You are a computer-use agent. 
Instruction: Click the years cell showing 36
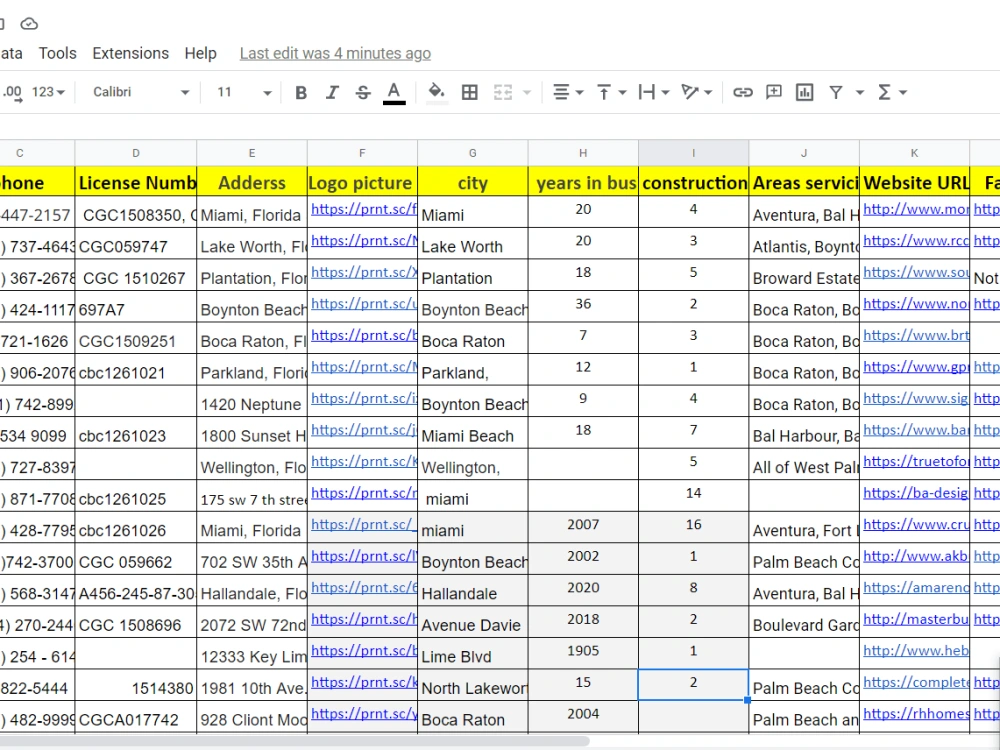(x=583, y=307)
